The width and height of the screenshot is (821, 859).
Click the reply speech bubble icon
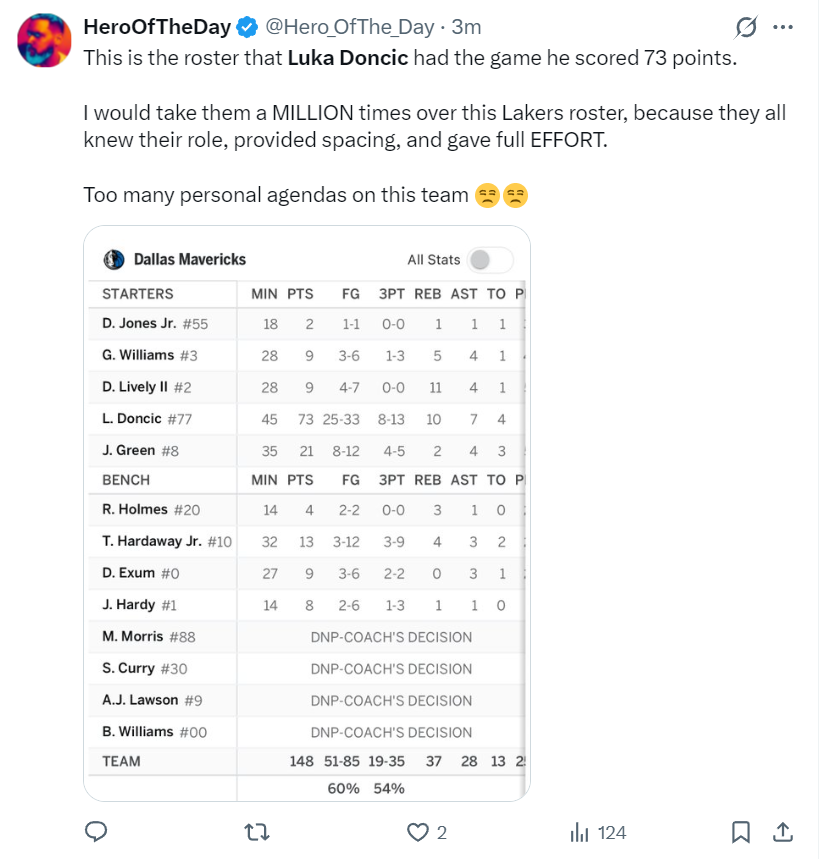[96, 832]
